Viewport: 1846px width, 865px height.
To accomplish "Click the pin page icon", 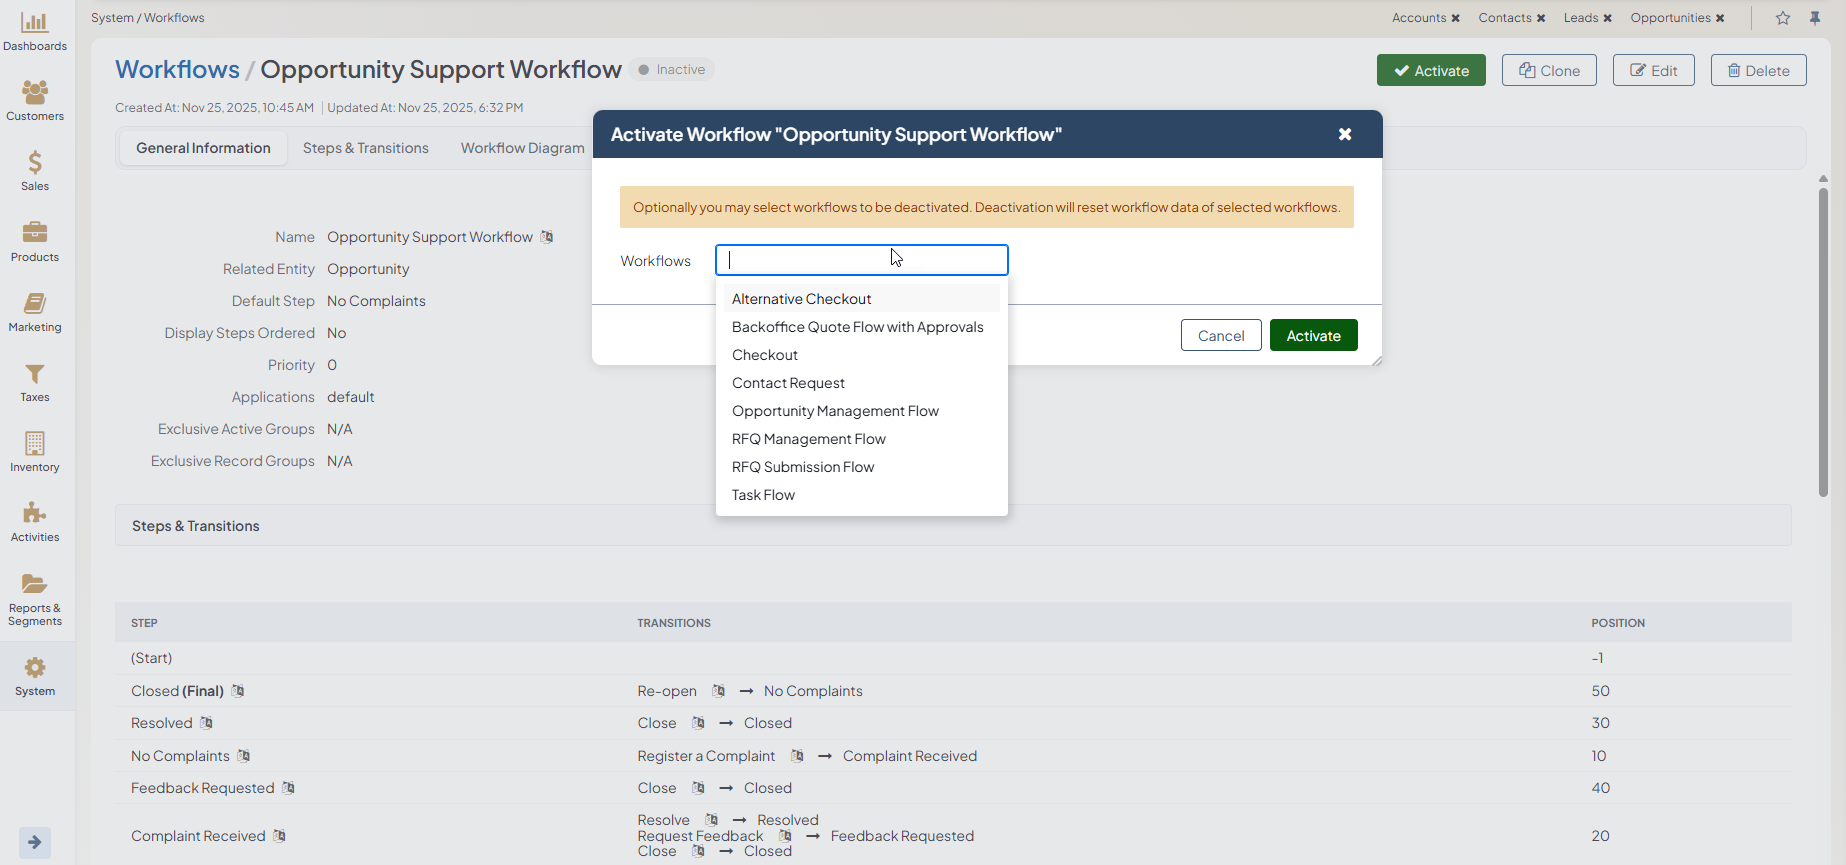I will coord(1815,18).
